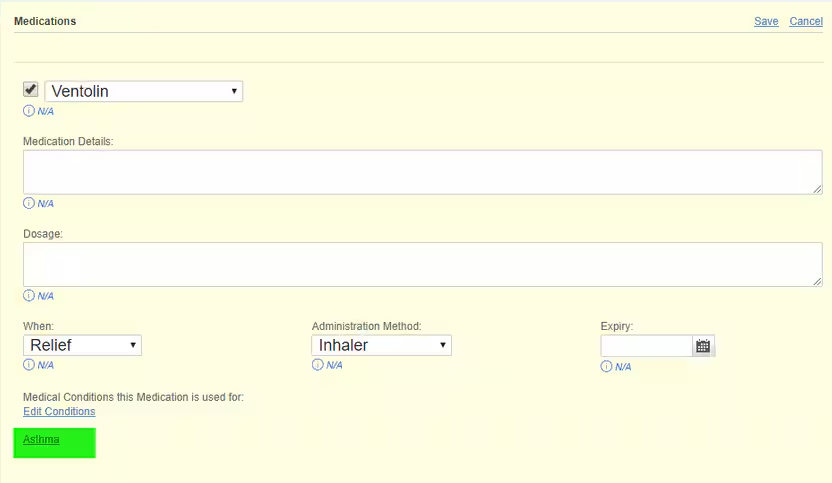Open the When dropdown showing Relief
Screen dimensions: 832x483
click(x=82, y=345)
